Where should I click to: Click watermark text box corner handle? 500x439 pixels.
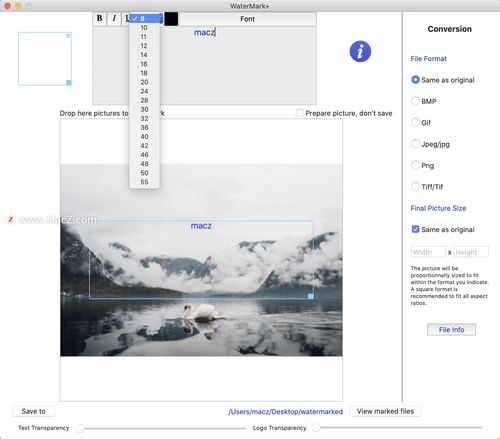pos(311,296)
